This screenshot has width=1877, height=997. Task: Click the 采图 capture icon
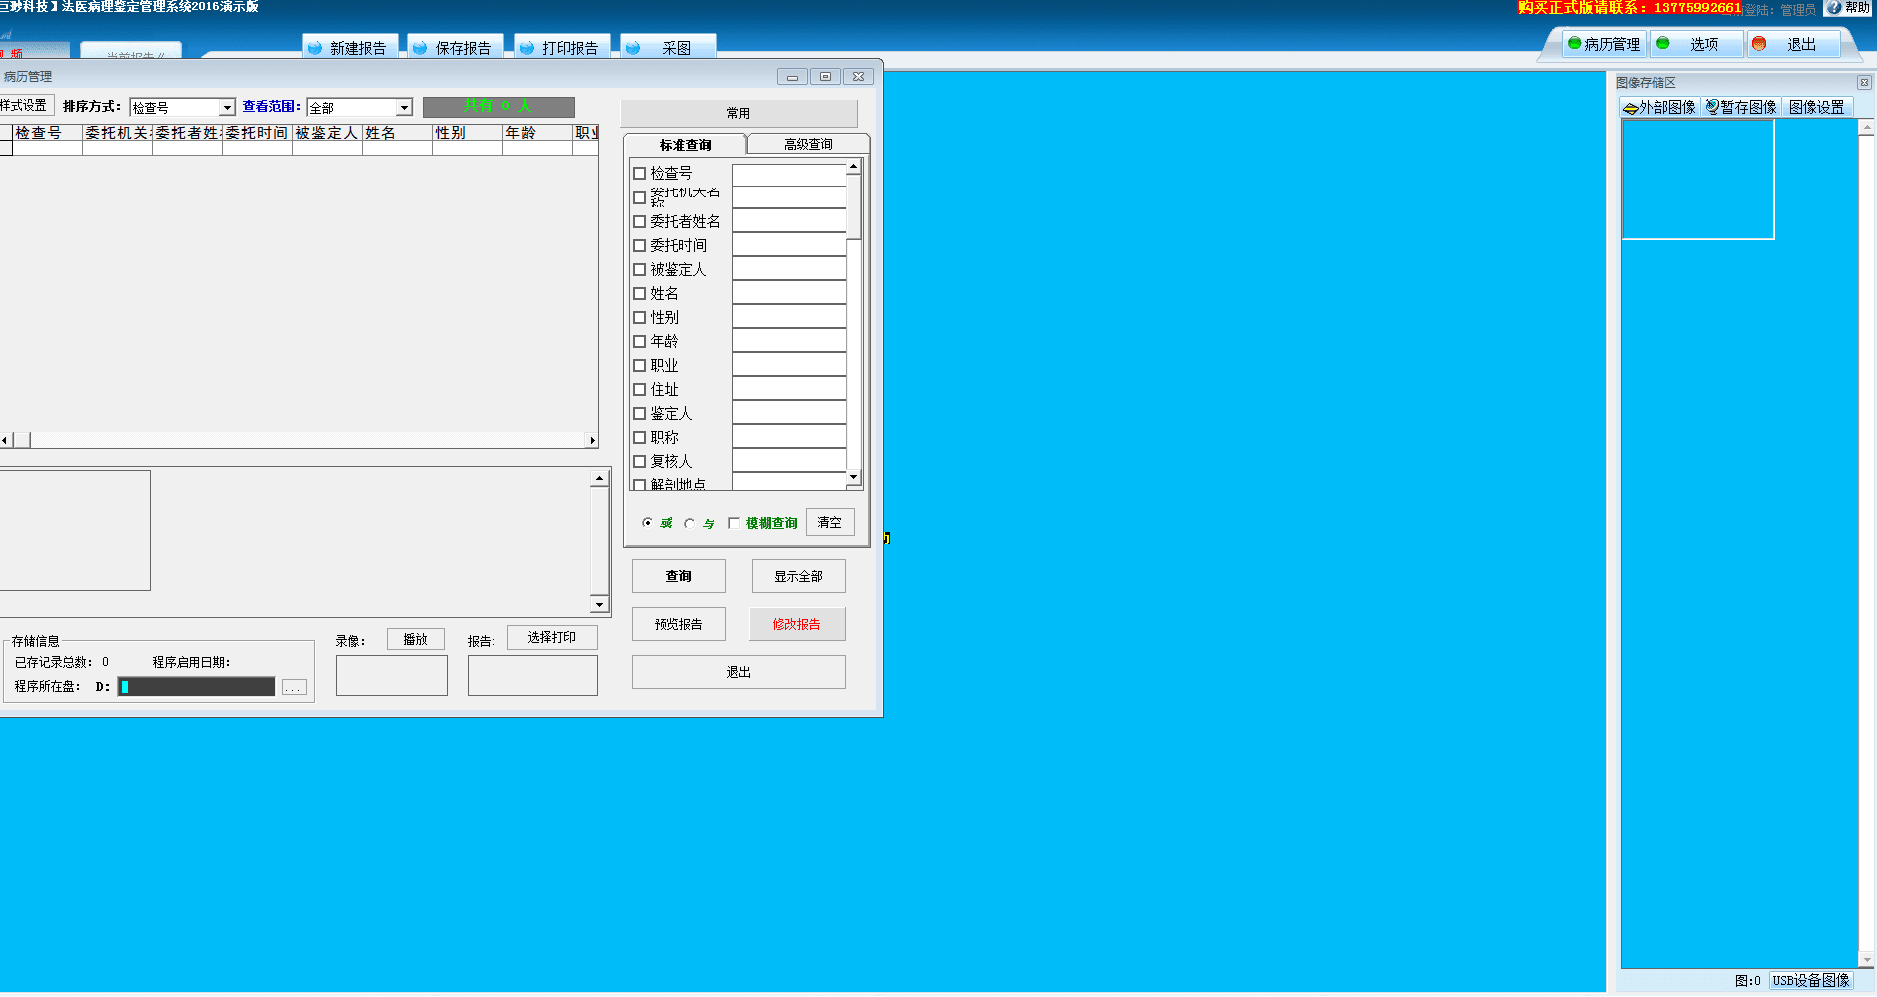pos(633,48)
